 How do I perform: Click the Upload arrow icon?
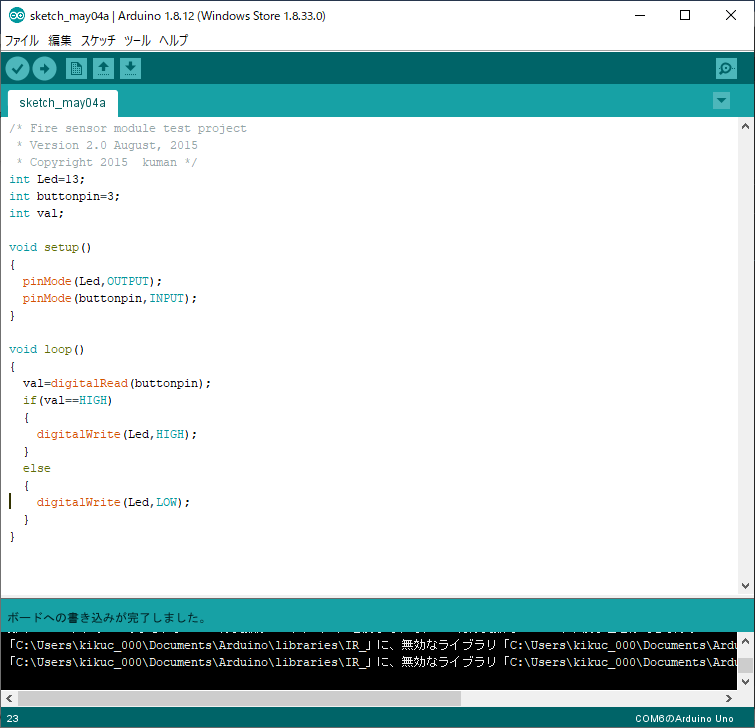coord(45,68)
